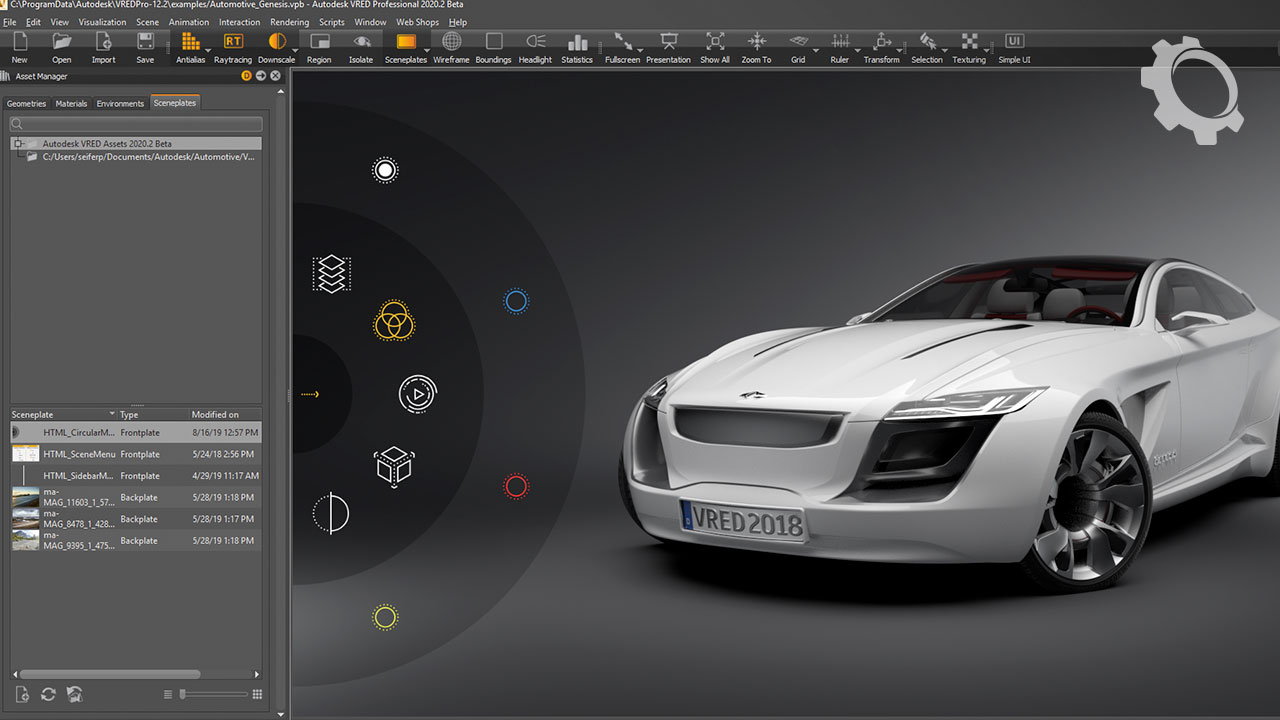Start Presentation mode from the toolbar

coord(668,42)
